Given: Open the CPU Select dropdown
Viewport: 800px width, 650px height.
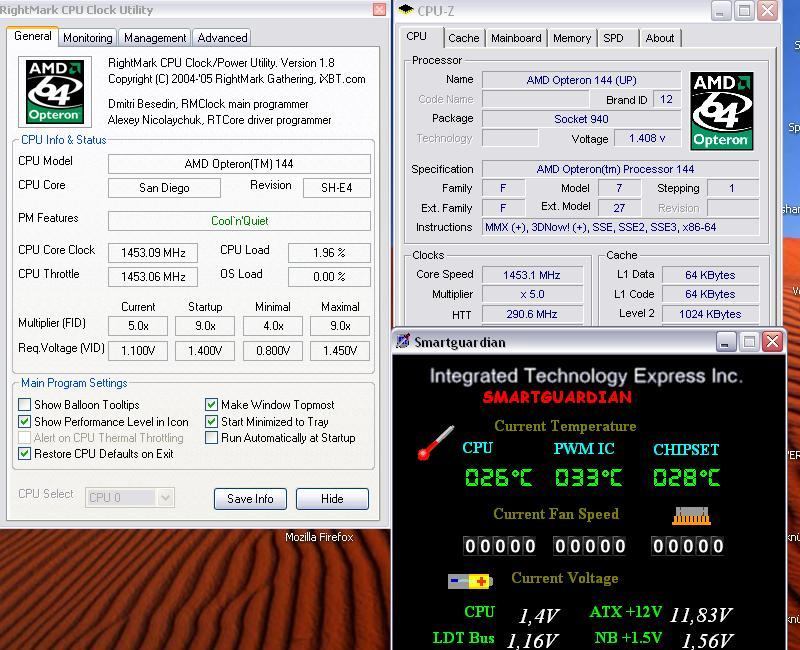Looking at the screenshot, I should point(130,497).
